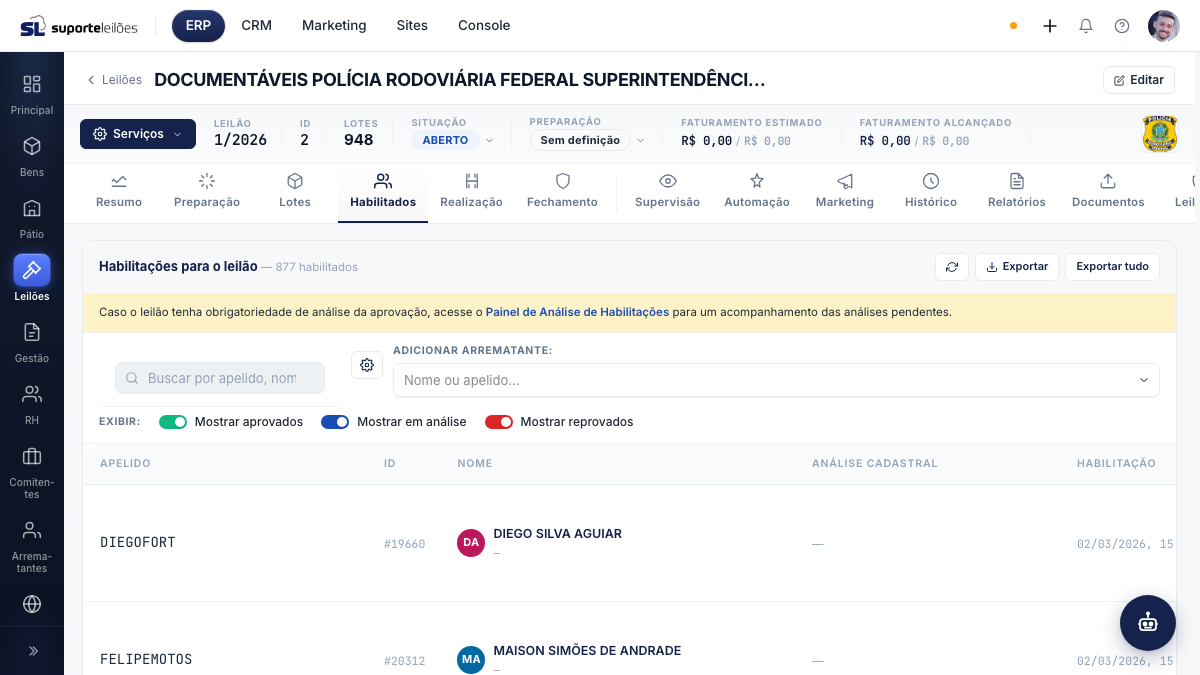
Task: Open notifications bell
Action: pos(1086,26)
